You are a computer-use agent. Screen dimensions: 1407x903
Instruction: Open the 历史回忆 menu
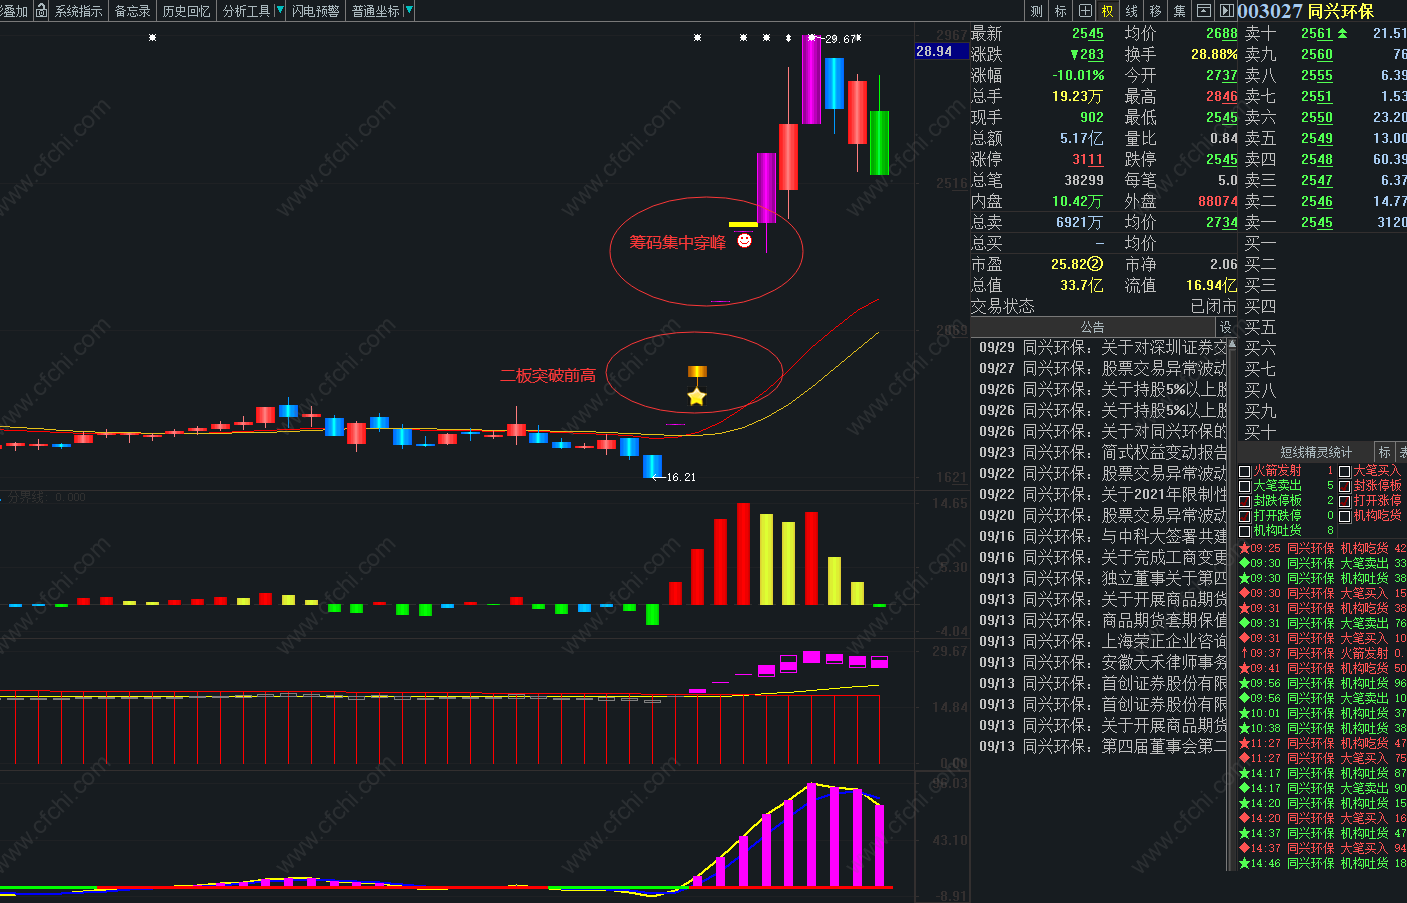point(186,11)
